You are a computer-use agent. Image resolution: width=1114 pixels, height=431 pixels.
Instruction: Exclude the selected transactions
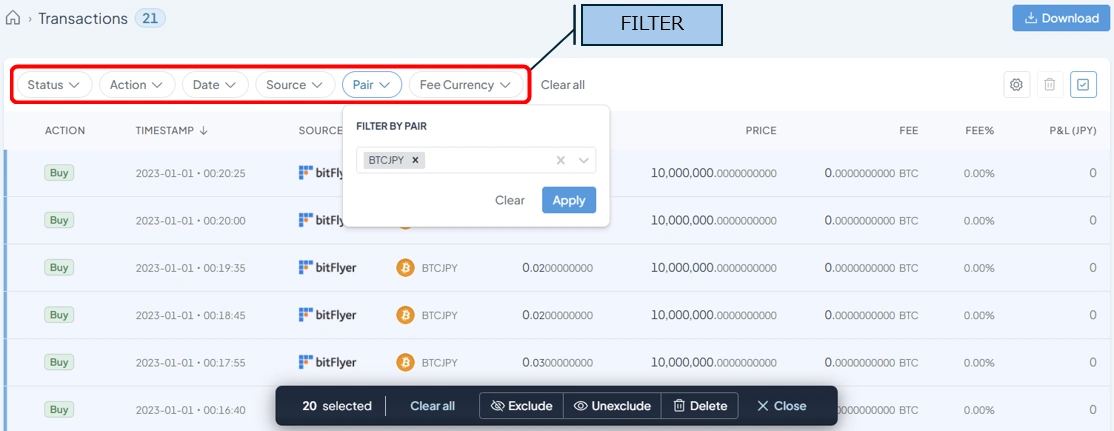(x=521, y=406)
